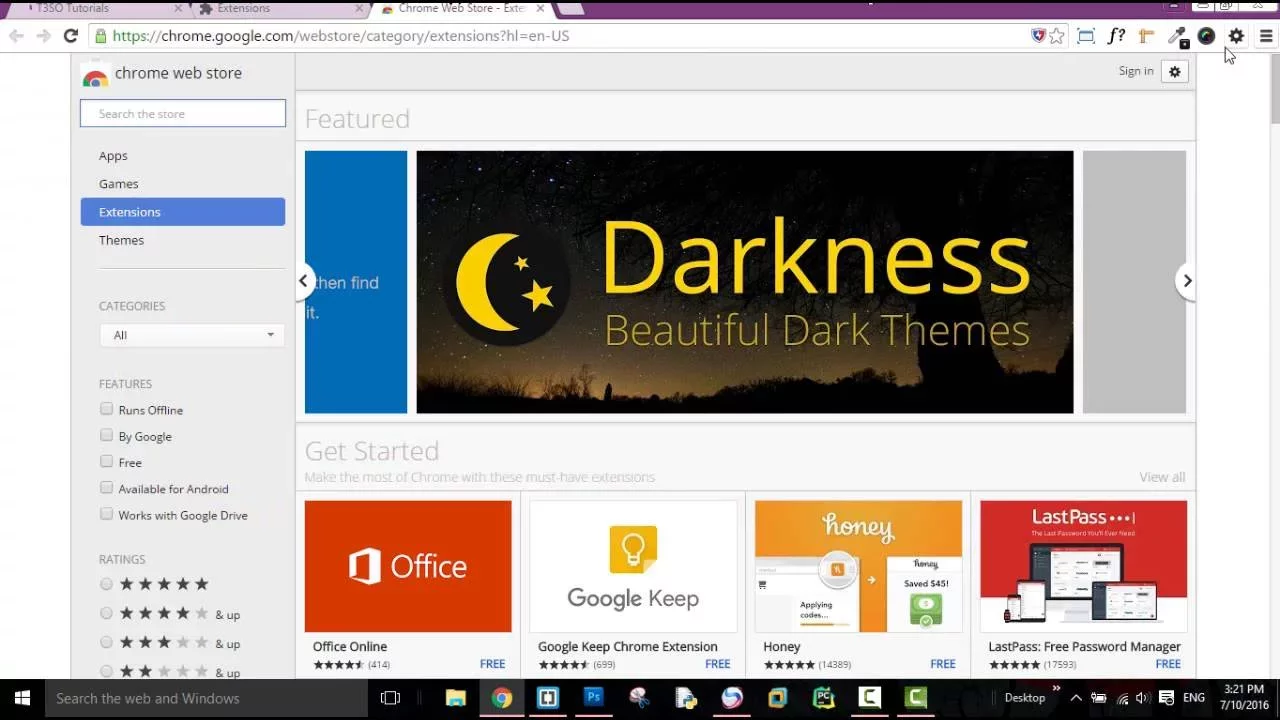Screen dimensions: 1280x720
Task: Open the action center notifications icon
Action: click(1166, 698)
